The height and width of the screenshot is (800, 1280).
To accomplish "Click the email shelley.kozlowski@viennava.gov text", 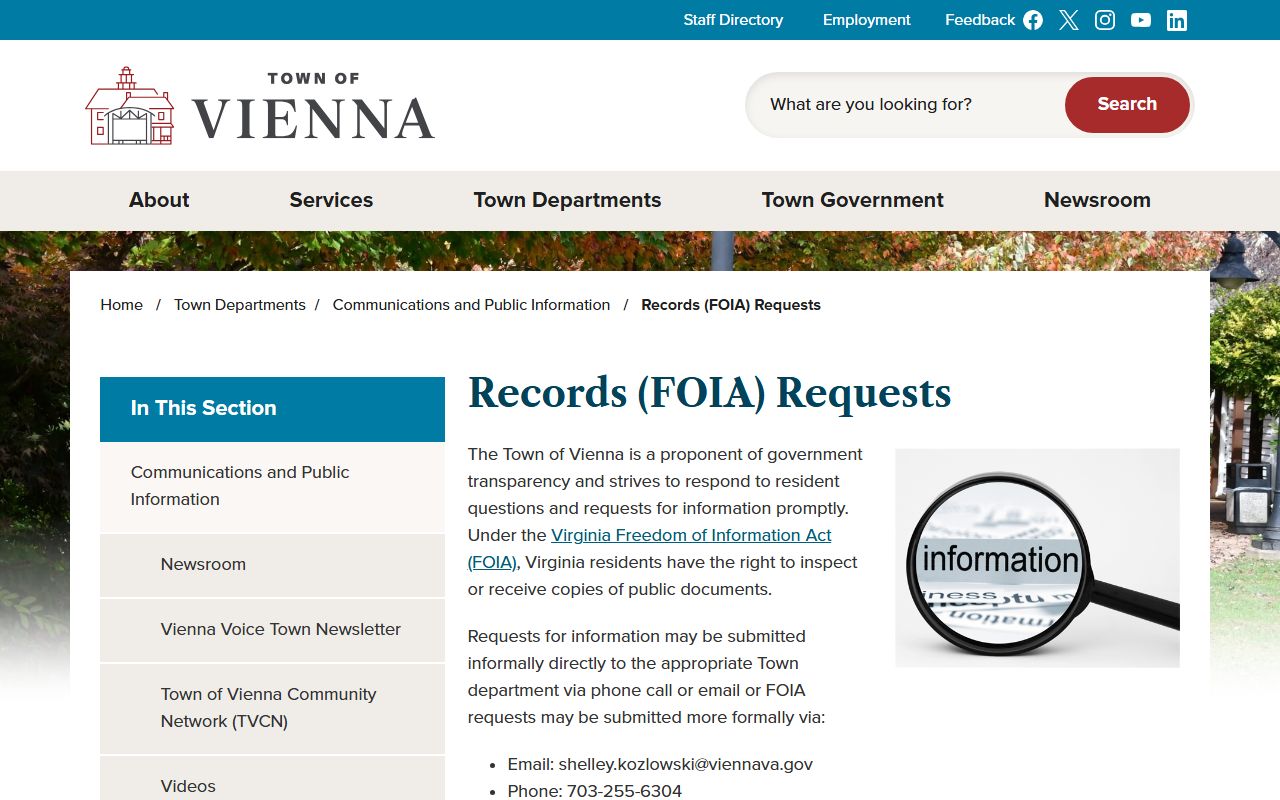I will tap(685, 764).
